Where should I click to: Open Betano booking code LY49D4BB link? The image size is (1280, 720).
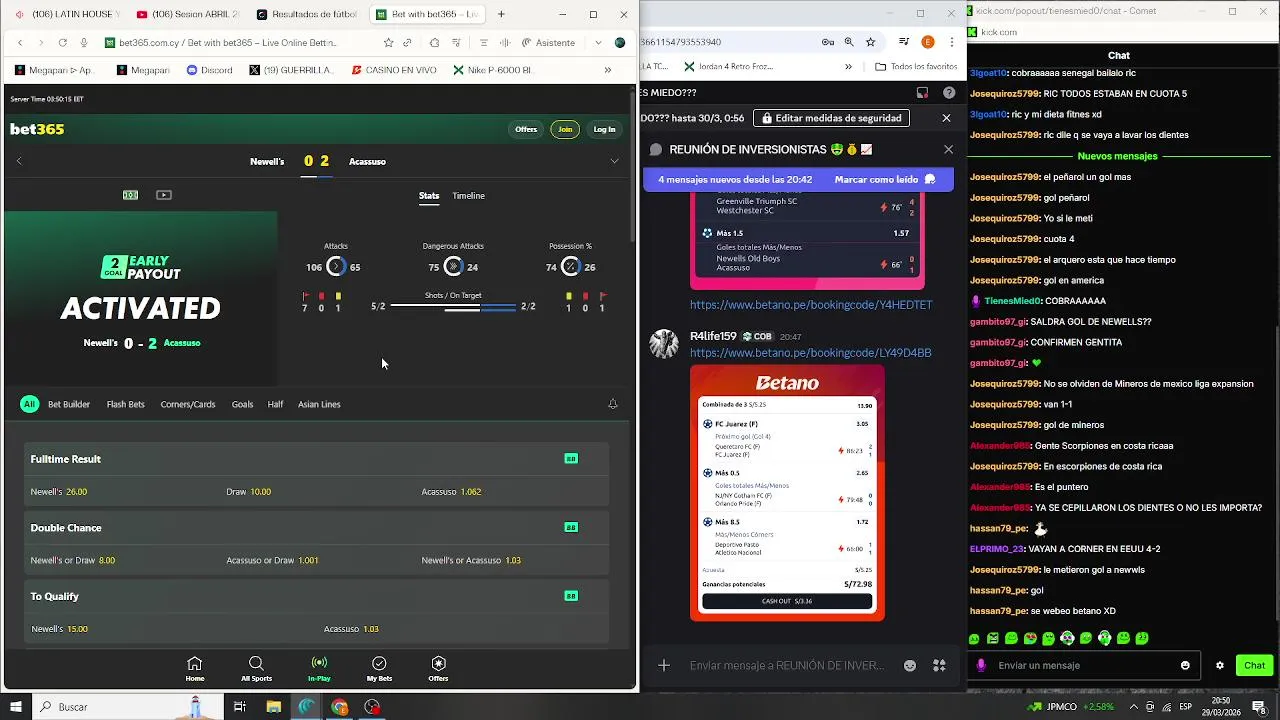coord(811,353)
